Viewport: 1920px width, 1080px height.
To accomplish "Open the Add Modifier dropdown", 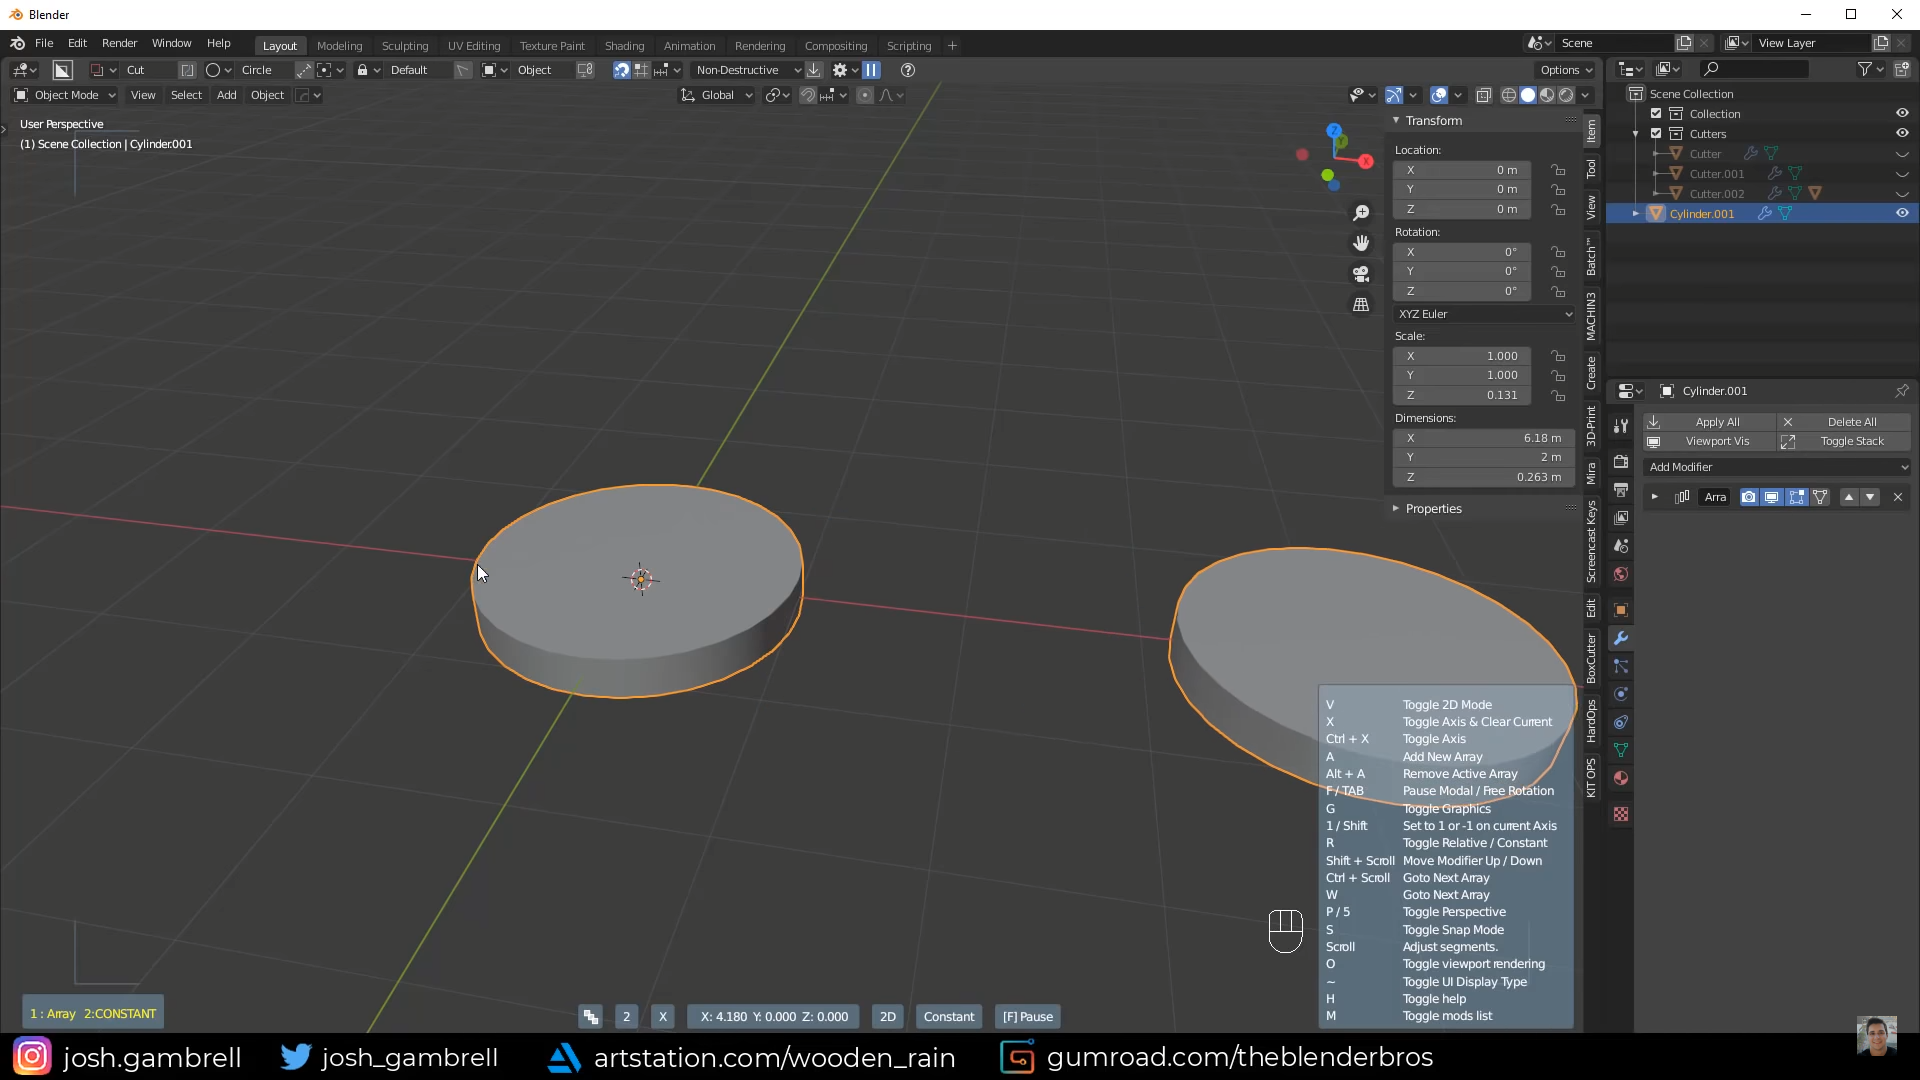I will [x=1777, y=467].
